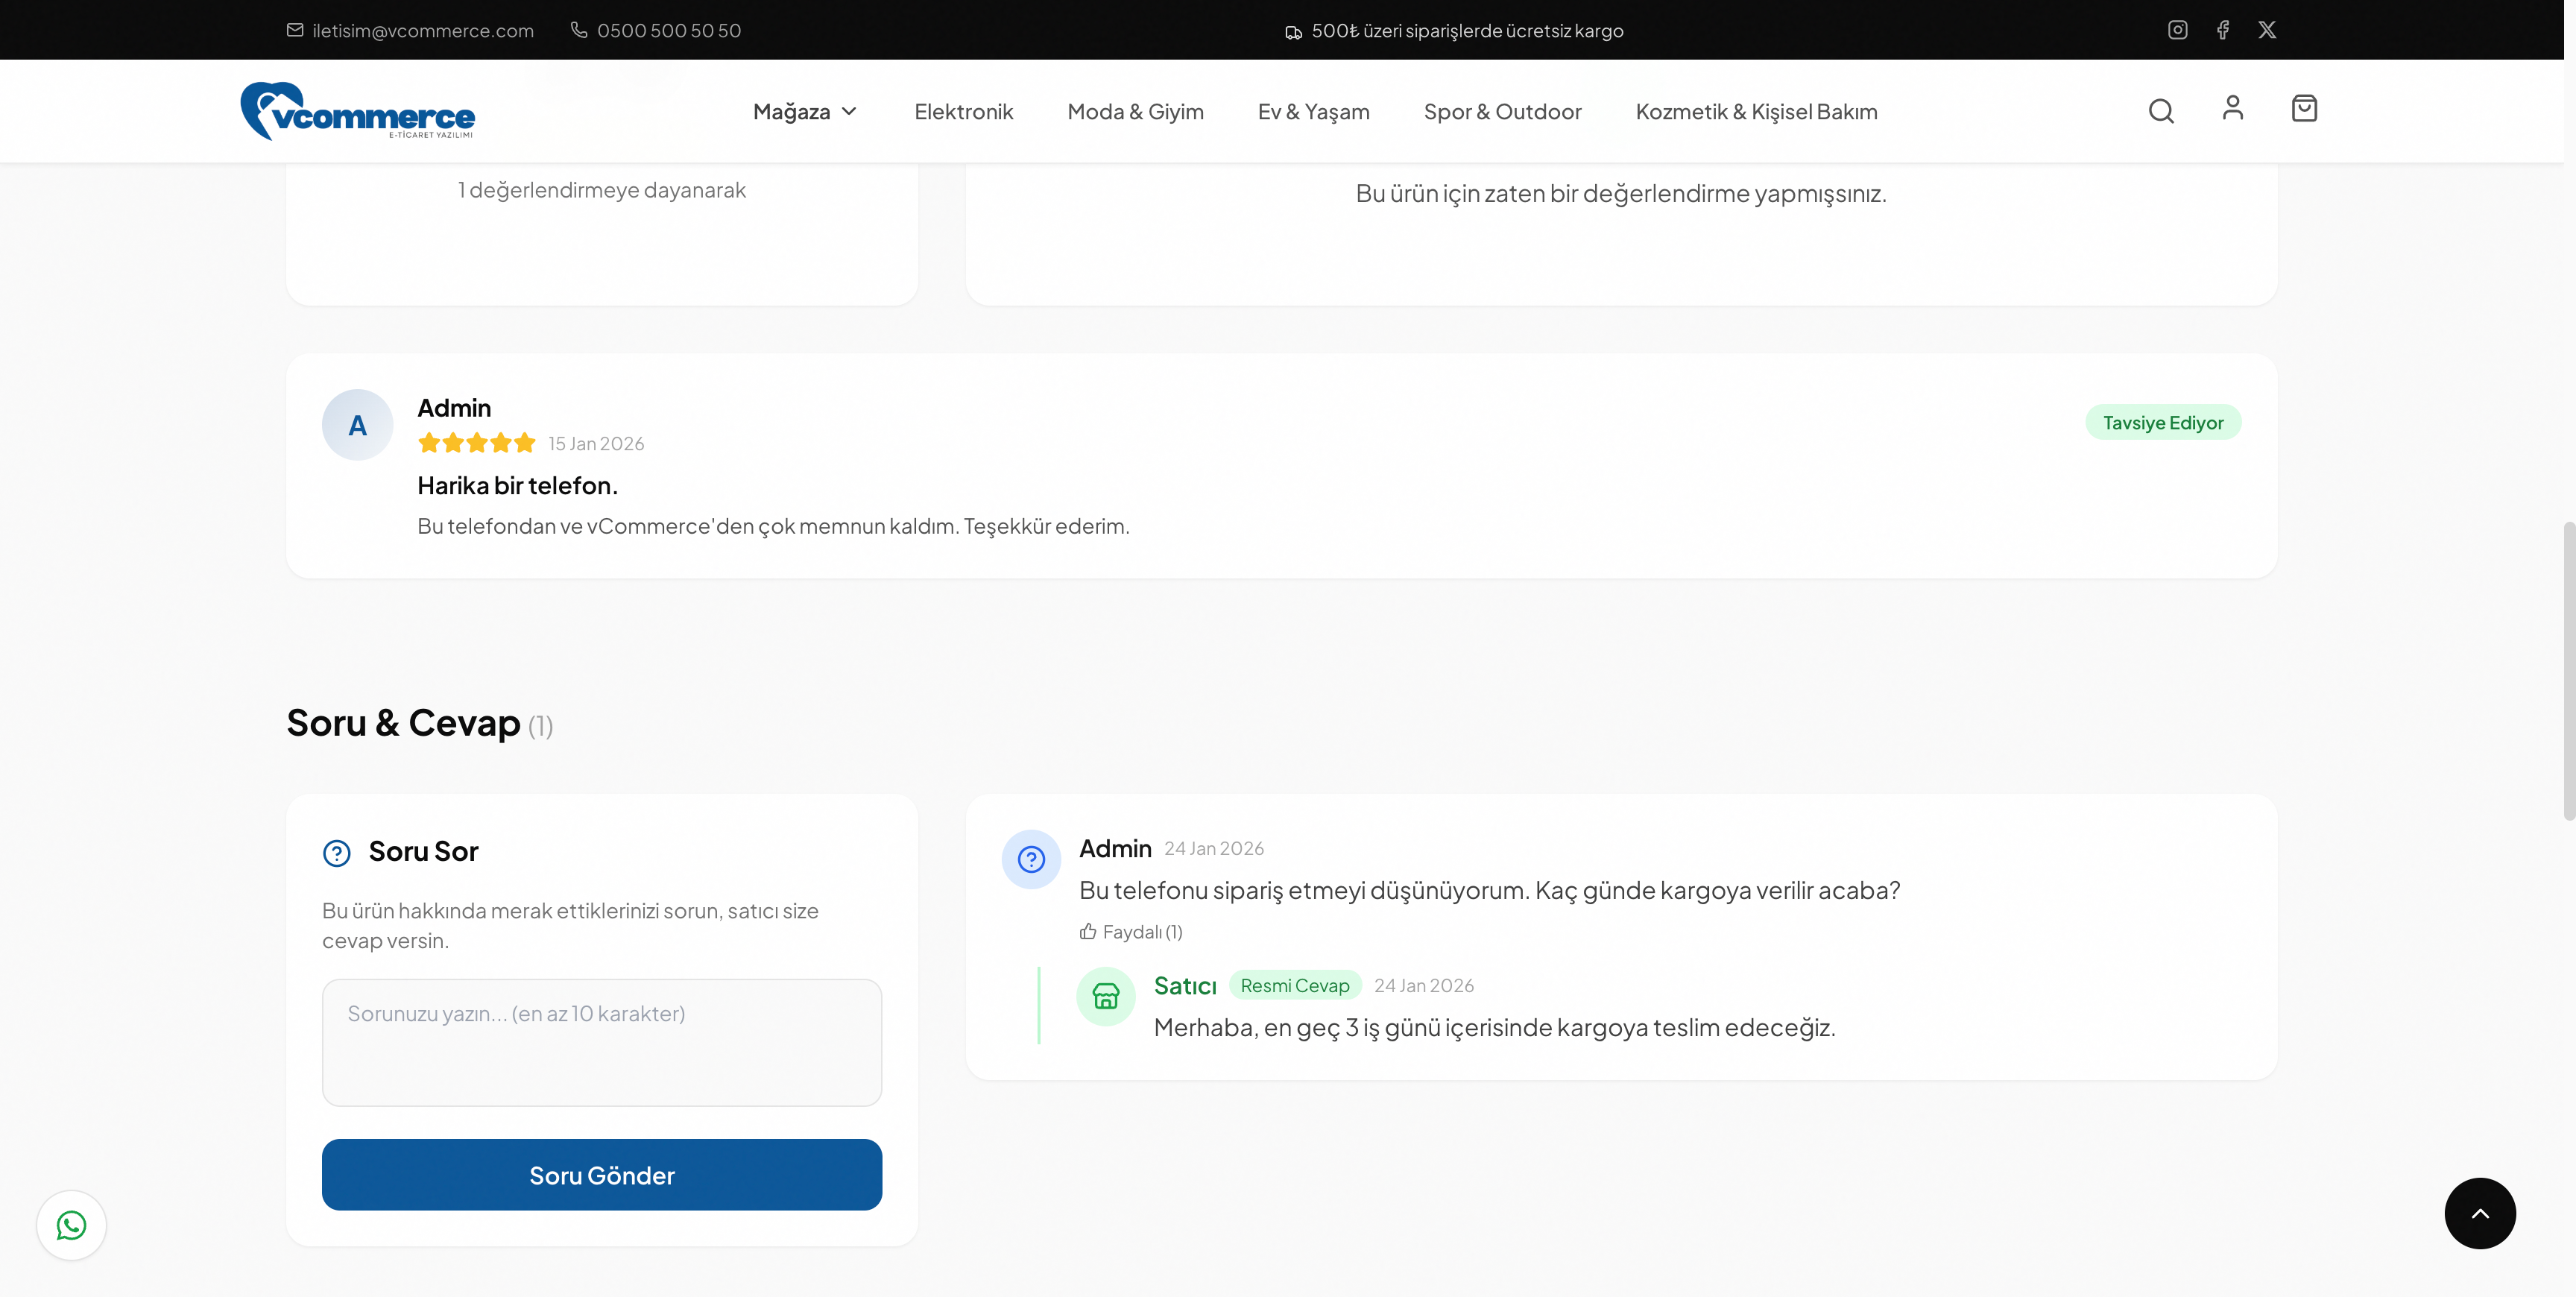This screenshot has width=2576, height=1297.
Task: Click the five-star rating on Admin's review
Action: click(477, 443)
